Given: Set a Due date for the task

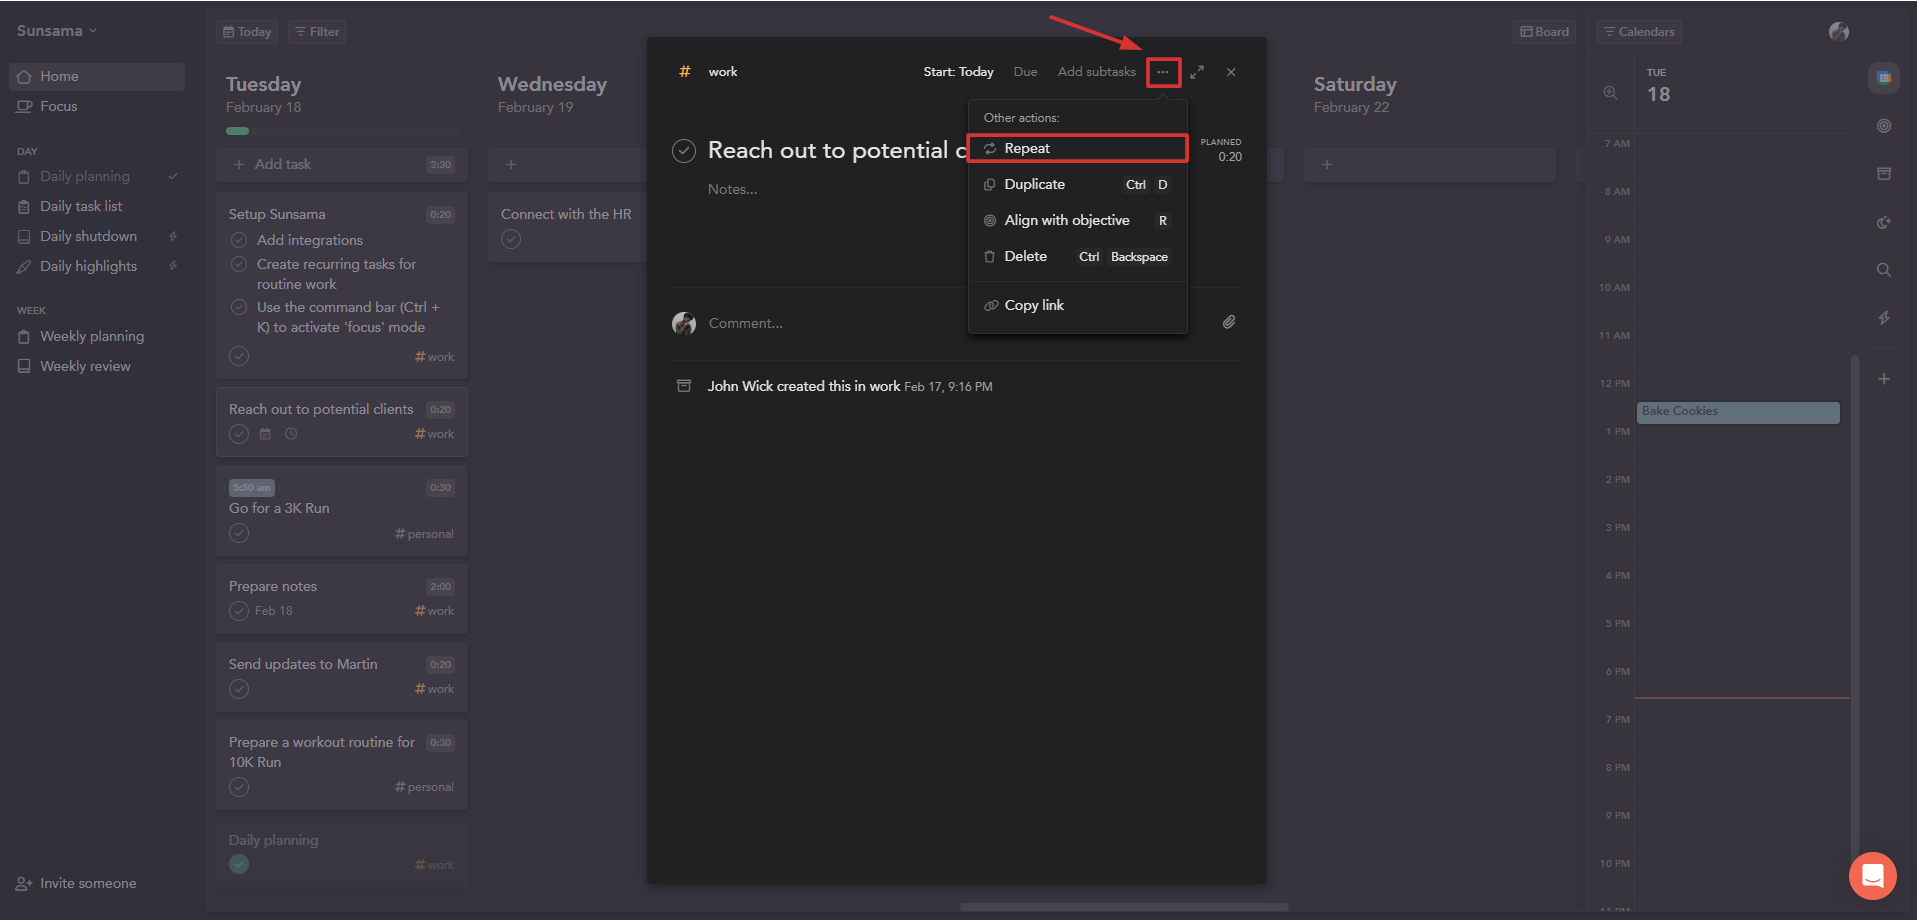Looking at the screenshot, I should click(x=1025, y=72).
